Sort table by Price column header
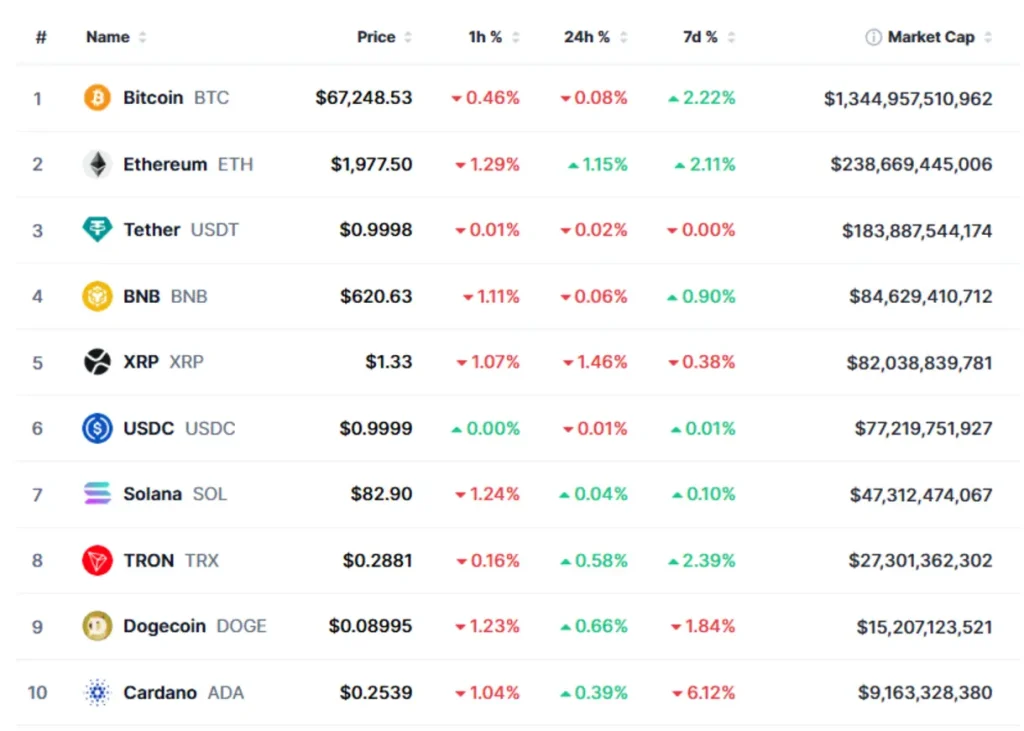Screen dimensions: 1024x731 pos(376,37)
